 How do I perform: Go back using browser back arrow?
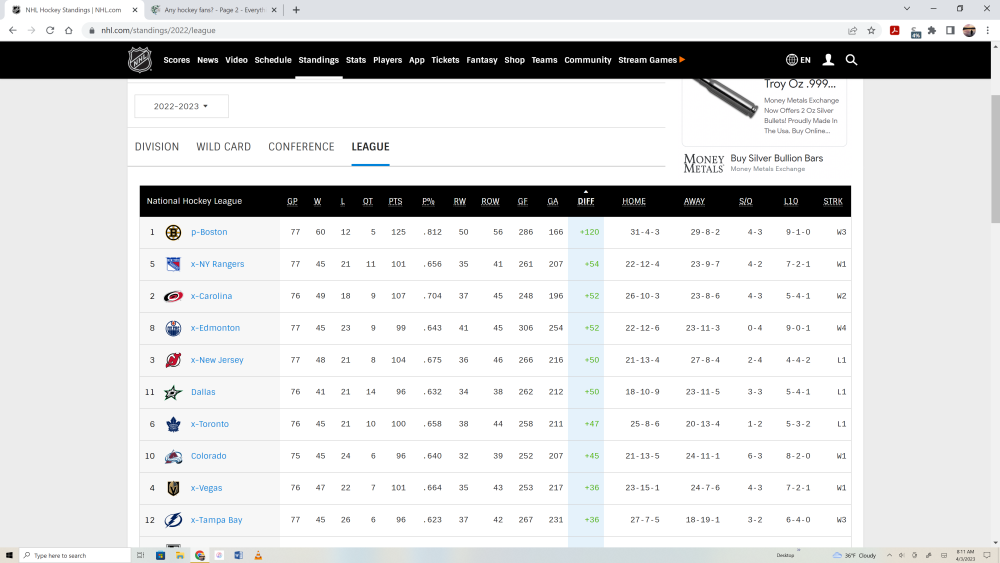(13, 30)
